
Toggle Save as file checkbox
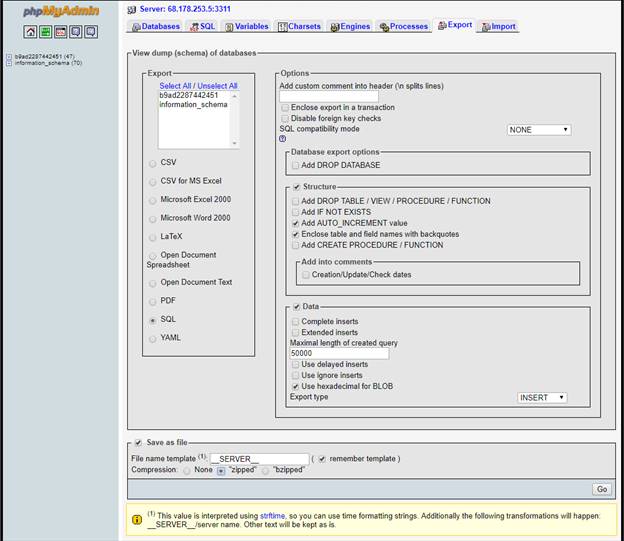click(x=138, y=443)
